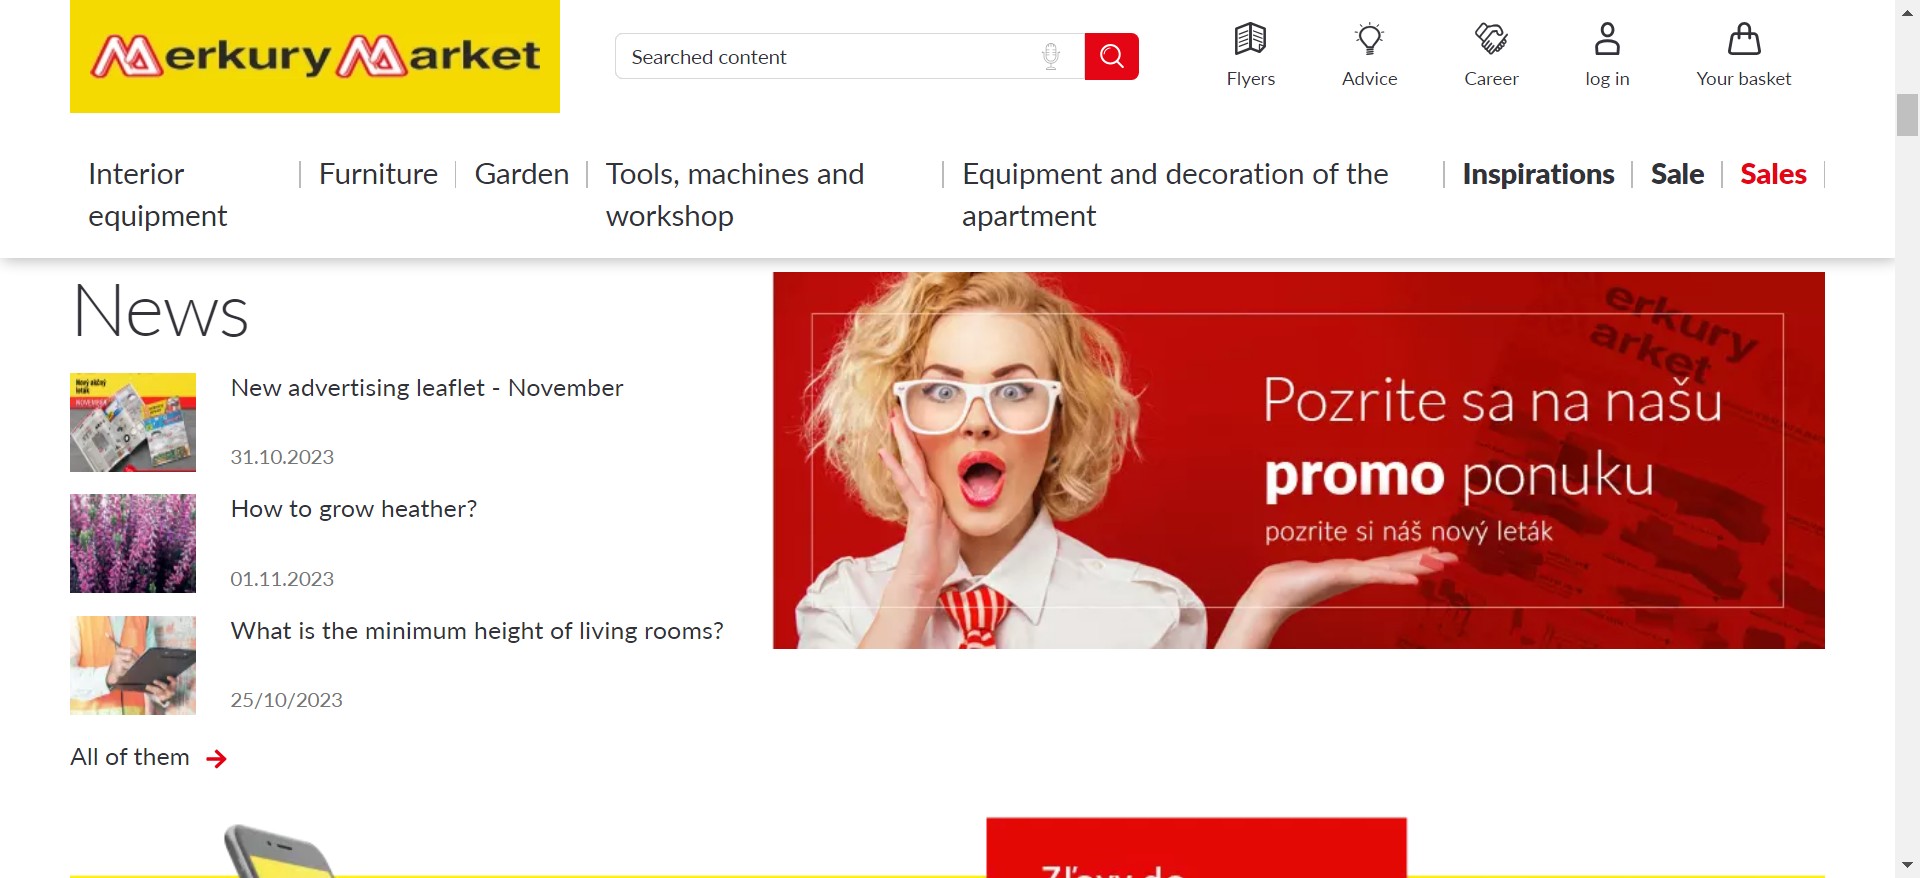Viewport: 1920px width, 878px height.
Task: Activate the microphone voice search icon
Action: [x=1050, y=56]
